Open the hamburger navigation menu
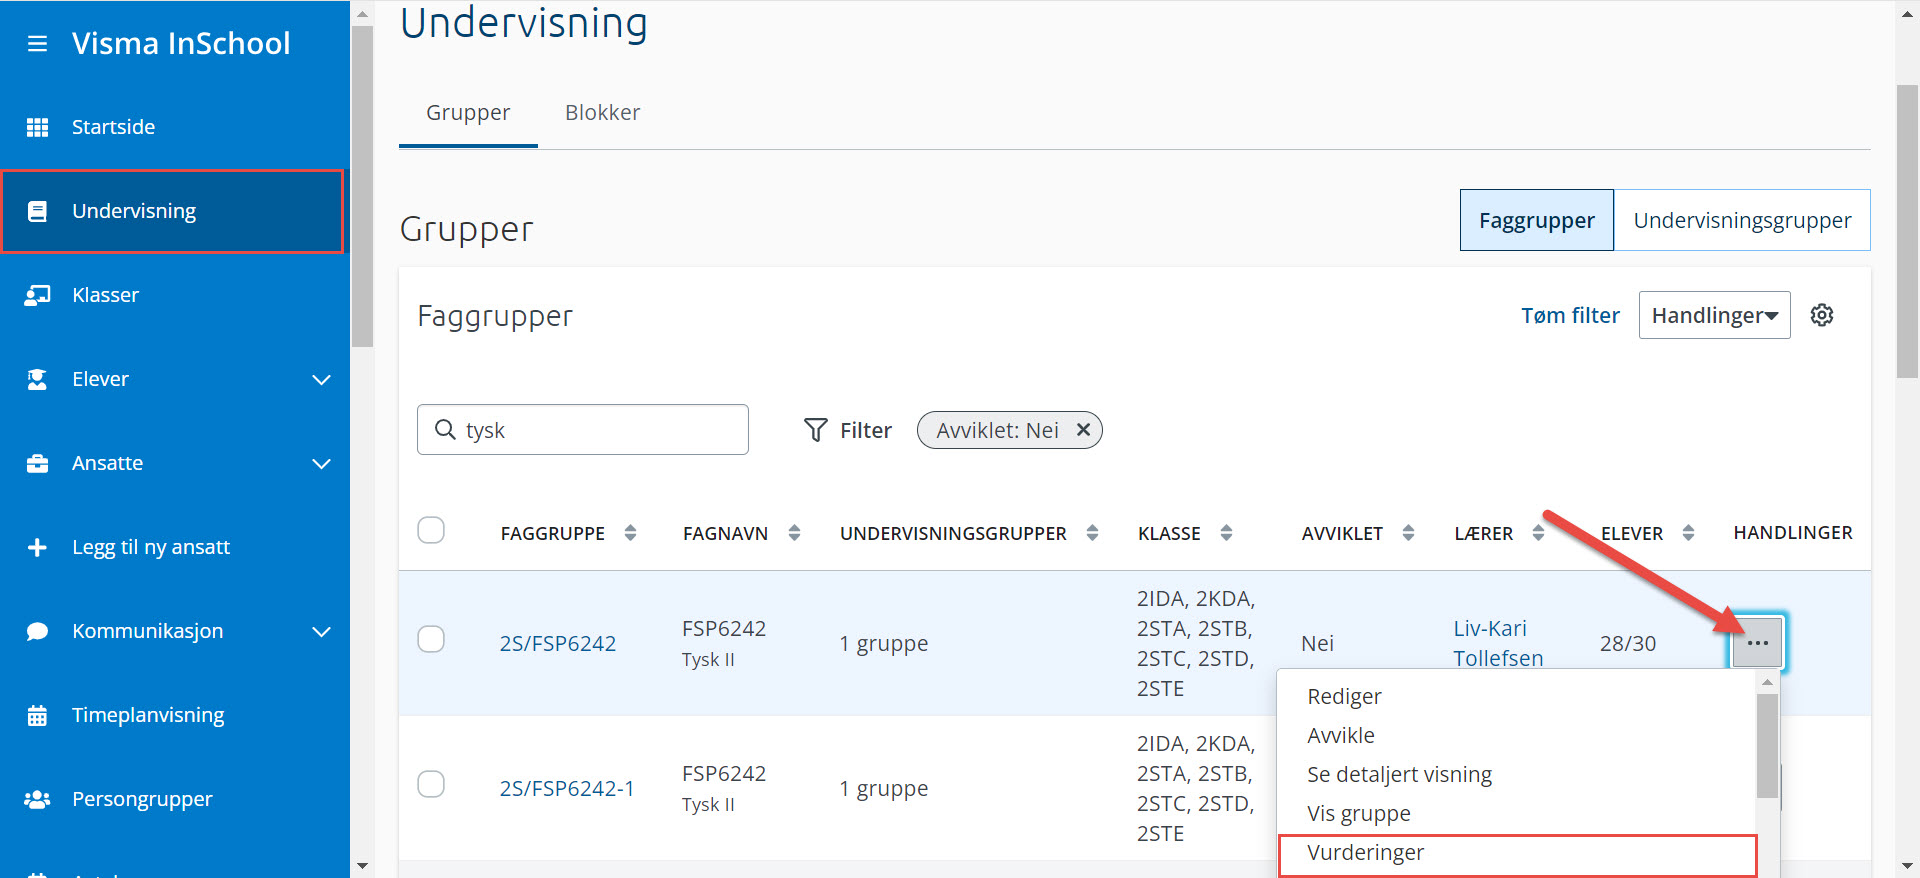This screenshot has width=1920, height=878. point(37,44)
